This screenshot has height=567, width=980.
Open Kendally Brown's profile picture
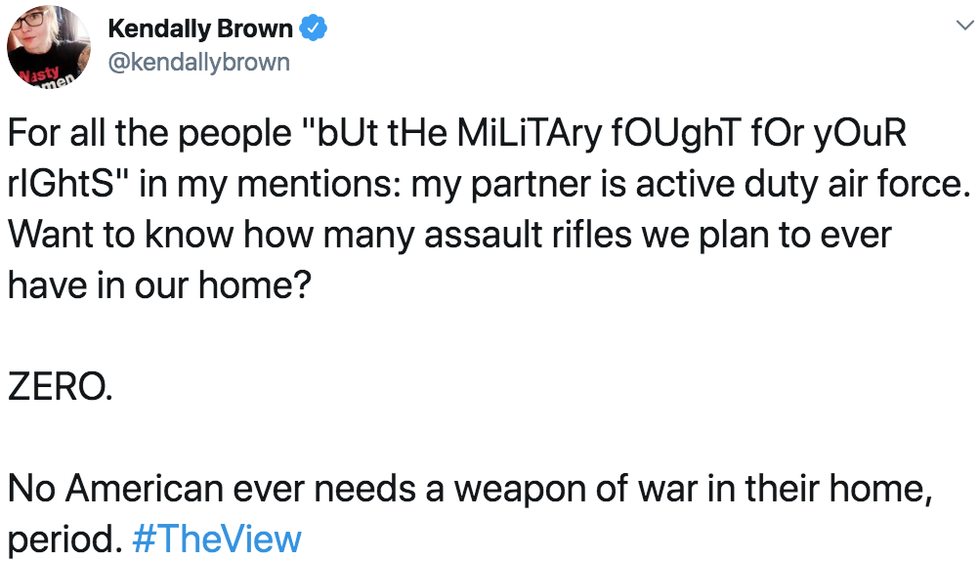[48, 46]
